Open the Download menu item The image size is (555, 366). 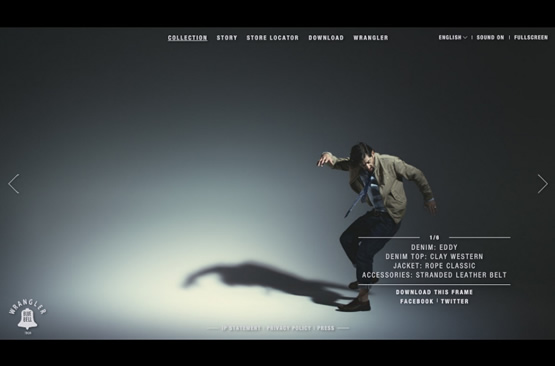click(x=326, y=38)
